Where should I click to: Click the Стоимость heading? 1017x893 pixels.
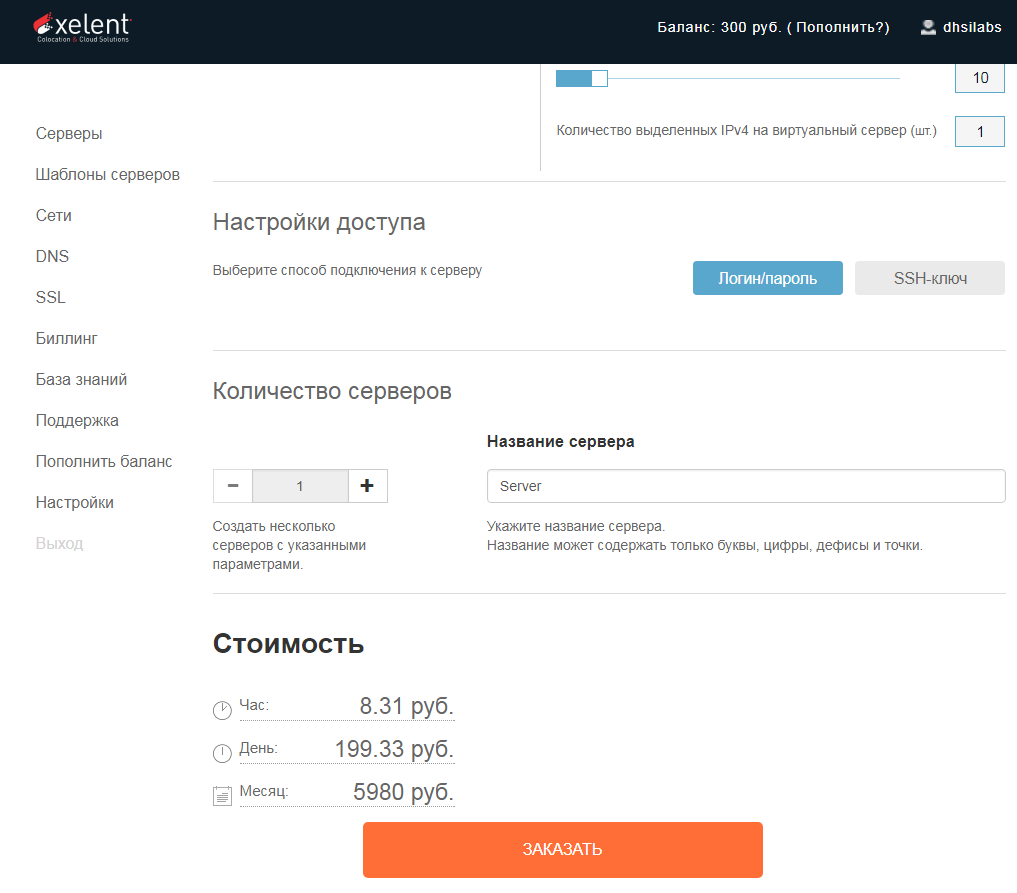tap(289, 643)
